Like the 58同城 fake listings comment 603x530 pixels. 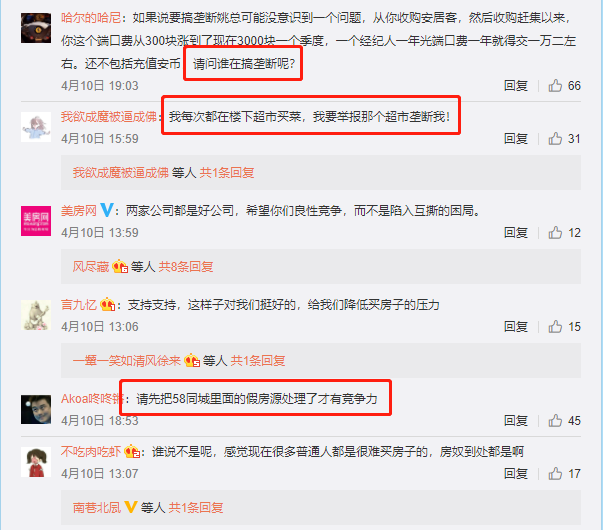(555, 420)
